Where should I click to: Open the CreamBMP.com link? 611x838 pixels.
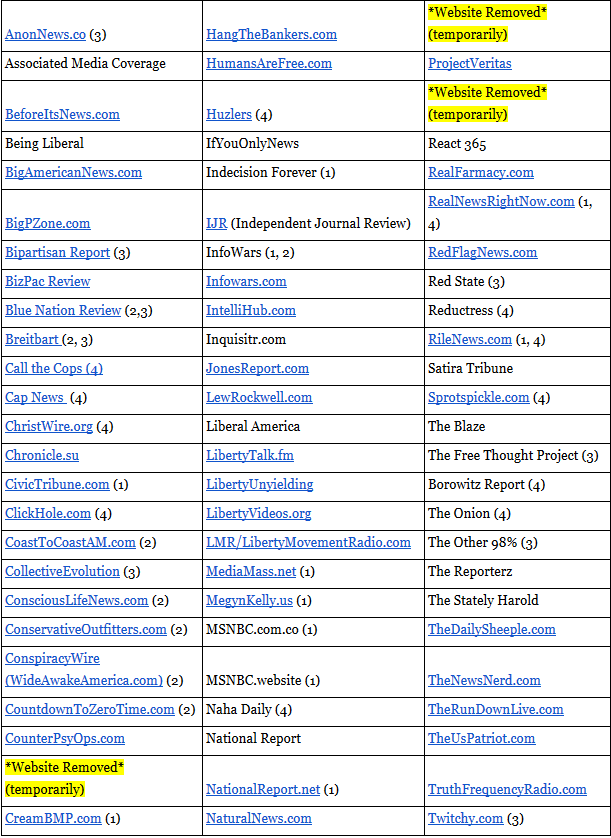click(53, 819)
